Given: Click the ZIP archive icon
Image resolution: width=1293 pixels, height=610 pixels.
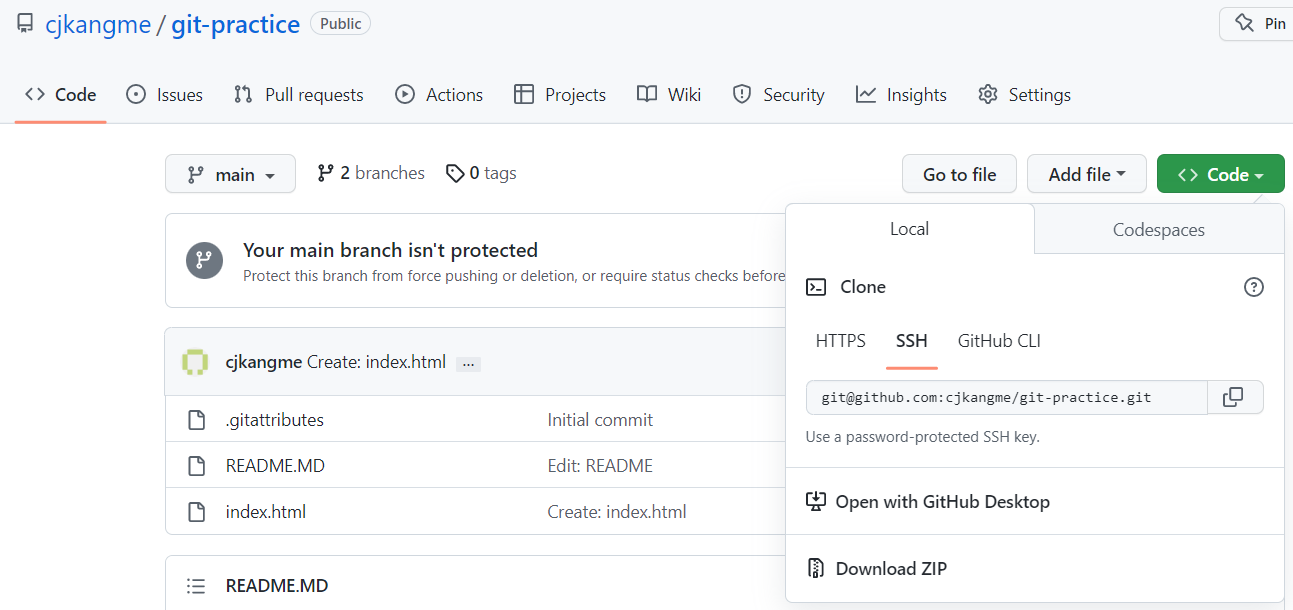Looking at the screenshot, I should point(816,568).
